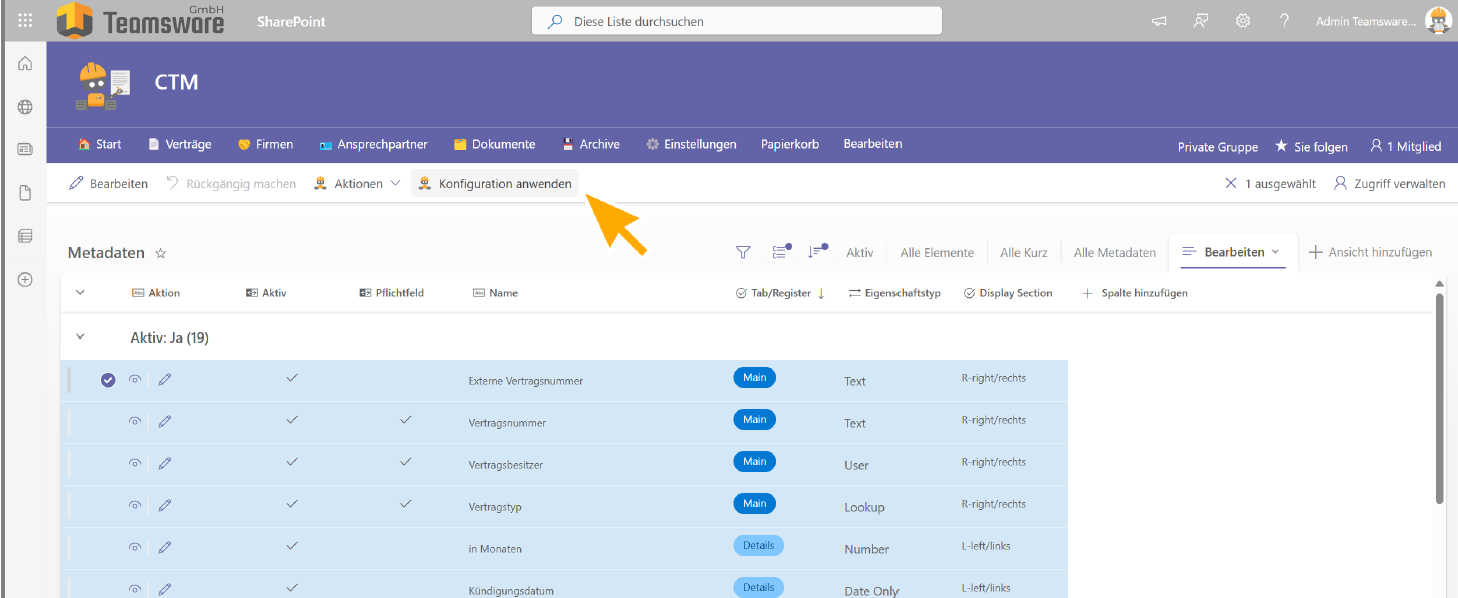Click the pencil edit icon for Vertragsnummer

pyautogui.click(x=165, y=421)
